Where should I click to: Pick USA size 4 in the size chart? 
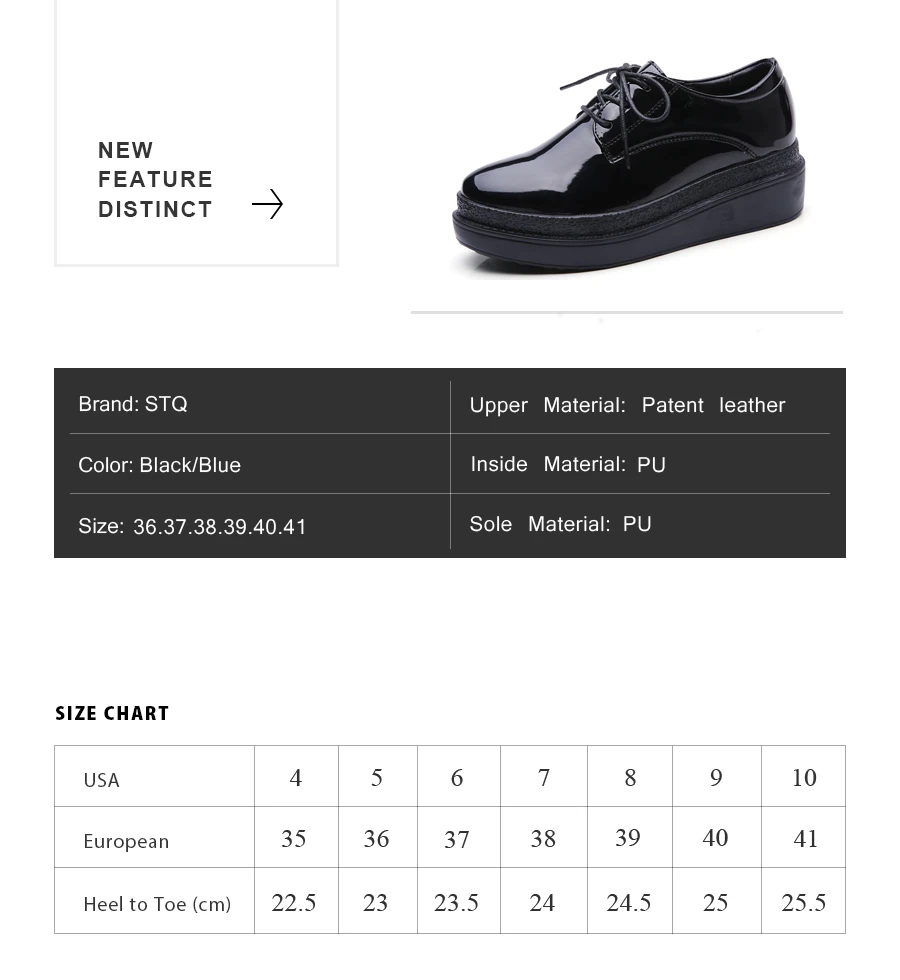296,778
